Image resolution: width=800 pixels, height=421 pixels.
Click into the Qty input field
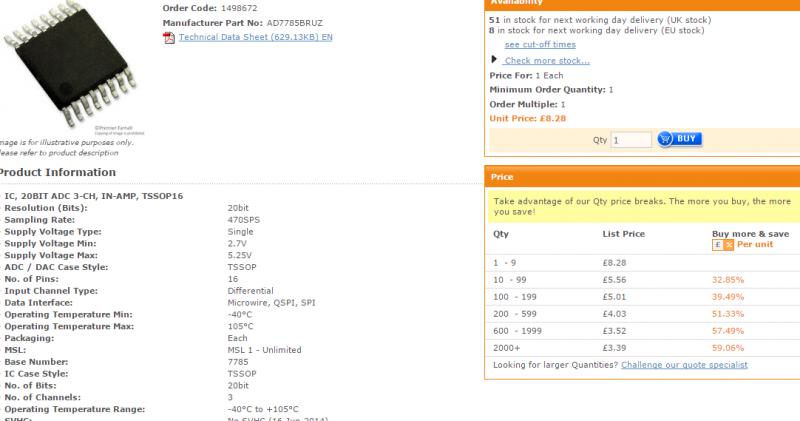point(630,141)
